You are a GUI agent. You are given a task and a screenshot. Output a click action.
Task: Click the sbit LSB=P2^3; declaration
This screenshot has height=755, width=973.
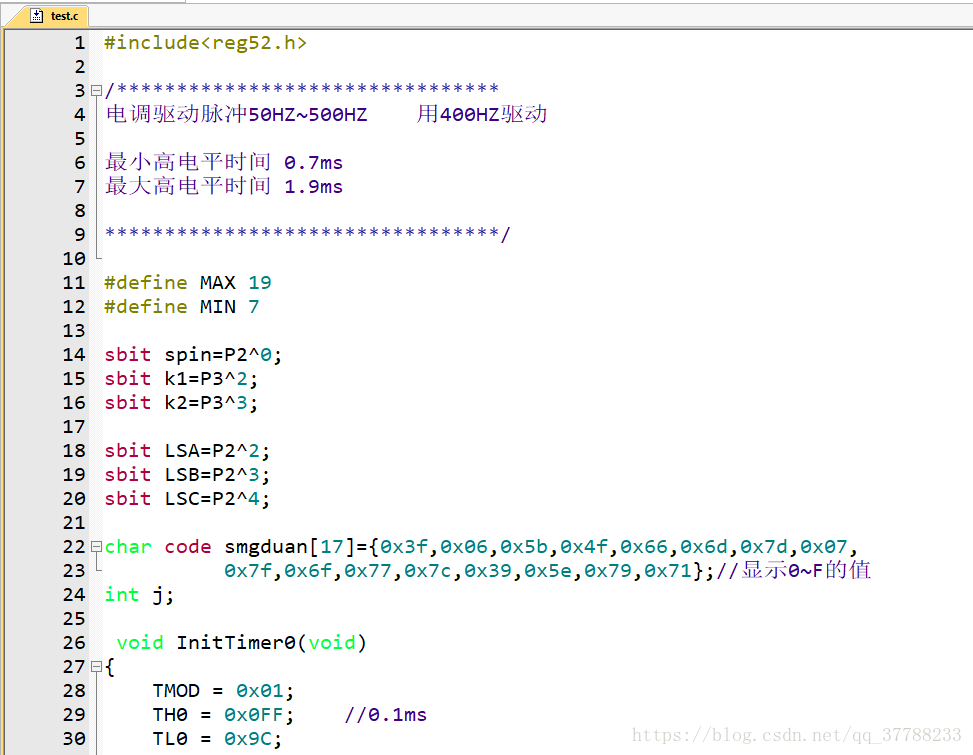pos(187,475)
